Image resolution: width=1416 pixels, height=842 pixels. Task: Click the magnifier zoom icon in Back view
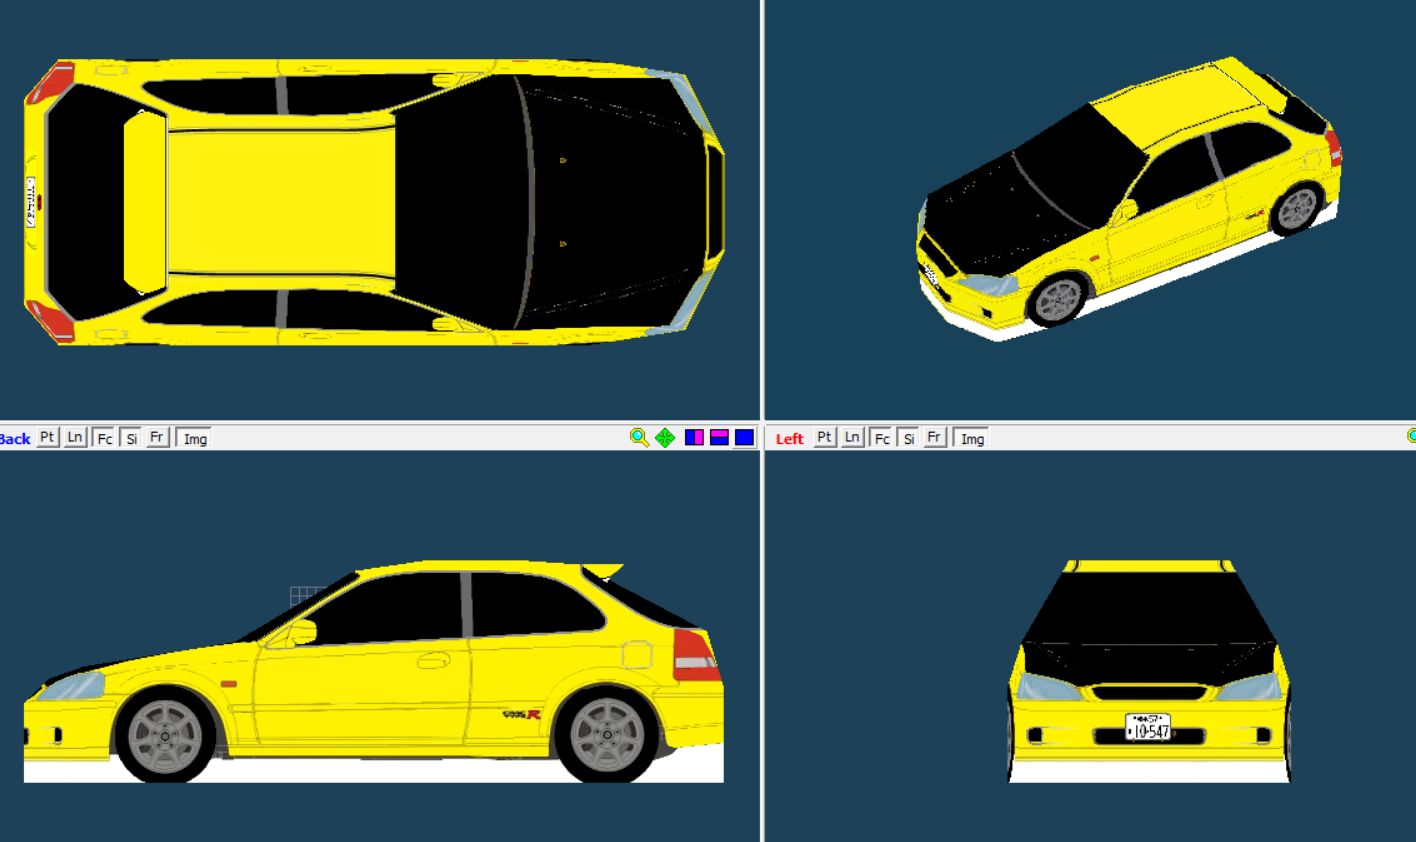639,438
